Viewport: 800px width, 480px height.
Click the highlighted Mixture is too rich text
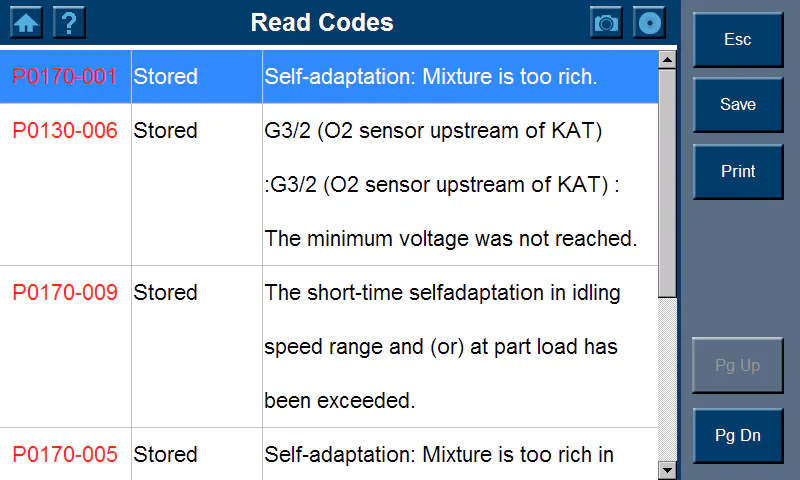(x=430, y=76)
